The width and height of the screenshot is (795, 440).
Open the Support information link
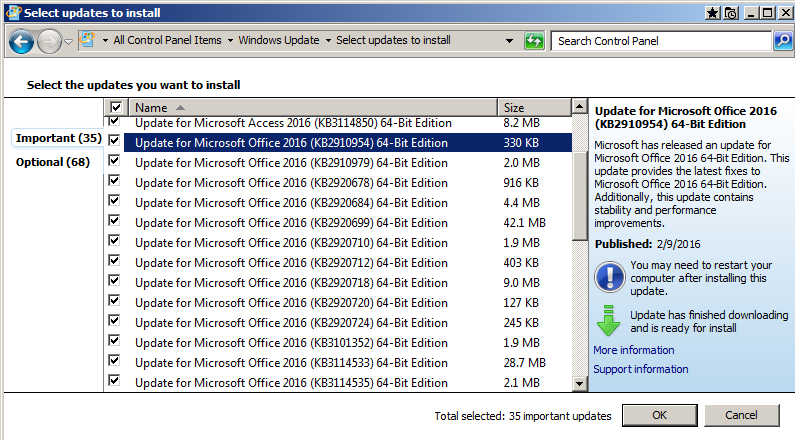click(641, 369)
